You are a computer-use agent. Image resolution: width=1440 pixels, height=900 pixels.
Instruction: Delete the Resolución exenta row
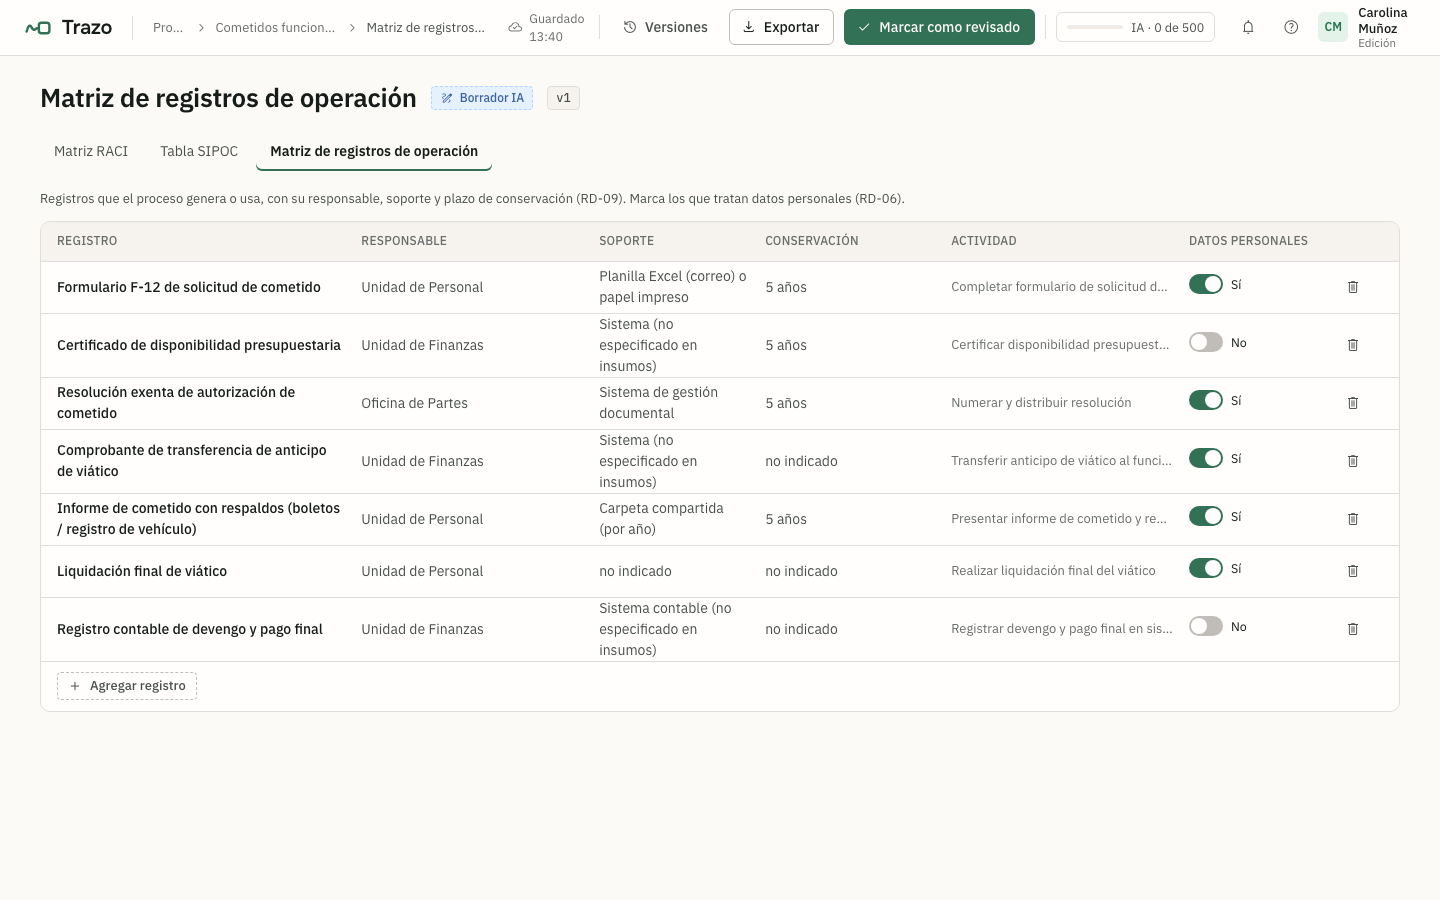(1353, 403)
